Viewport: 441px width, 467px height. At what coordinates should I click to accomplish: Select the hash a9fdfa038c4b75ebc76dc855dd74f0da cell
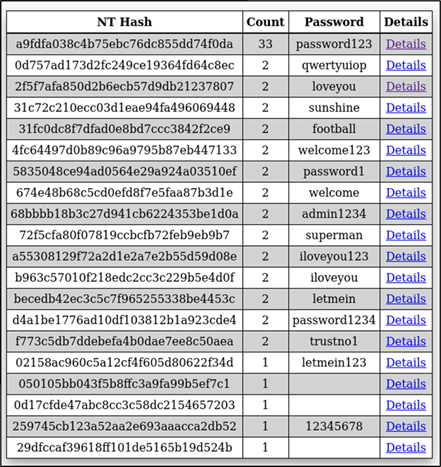coord(124,44)
